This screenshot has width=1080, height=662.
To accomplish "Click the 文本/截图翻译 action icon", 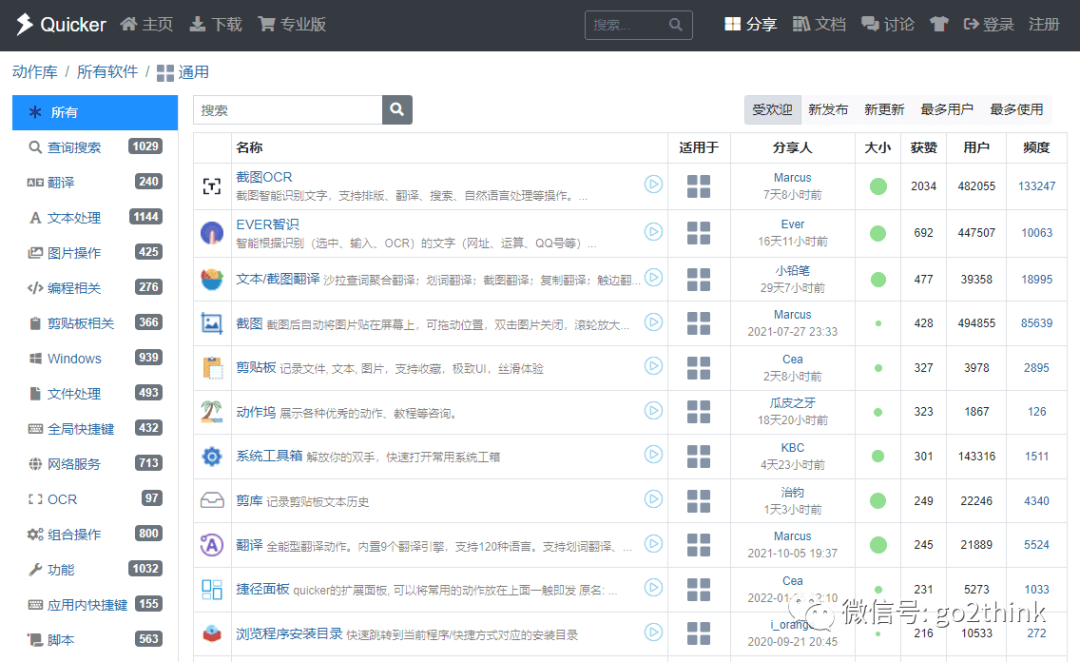I will click(212, 279).
